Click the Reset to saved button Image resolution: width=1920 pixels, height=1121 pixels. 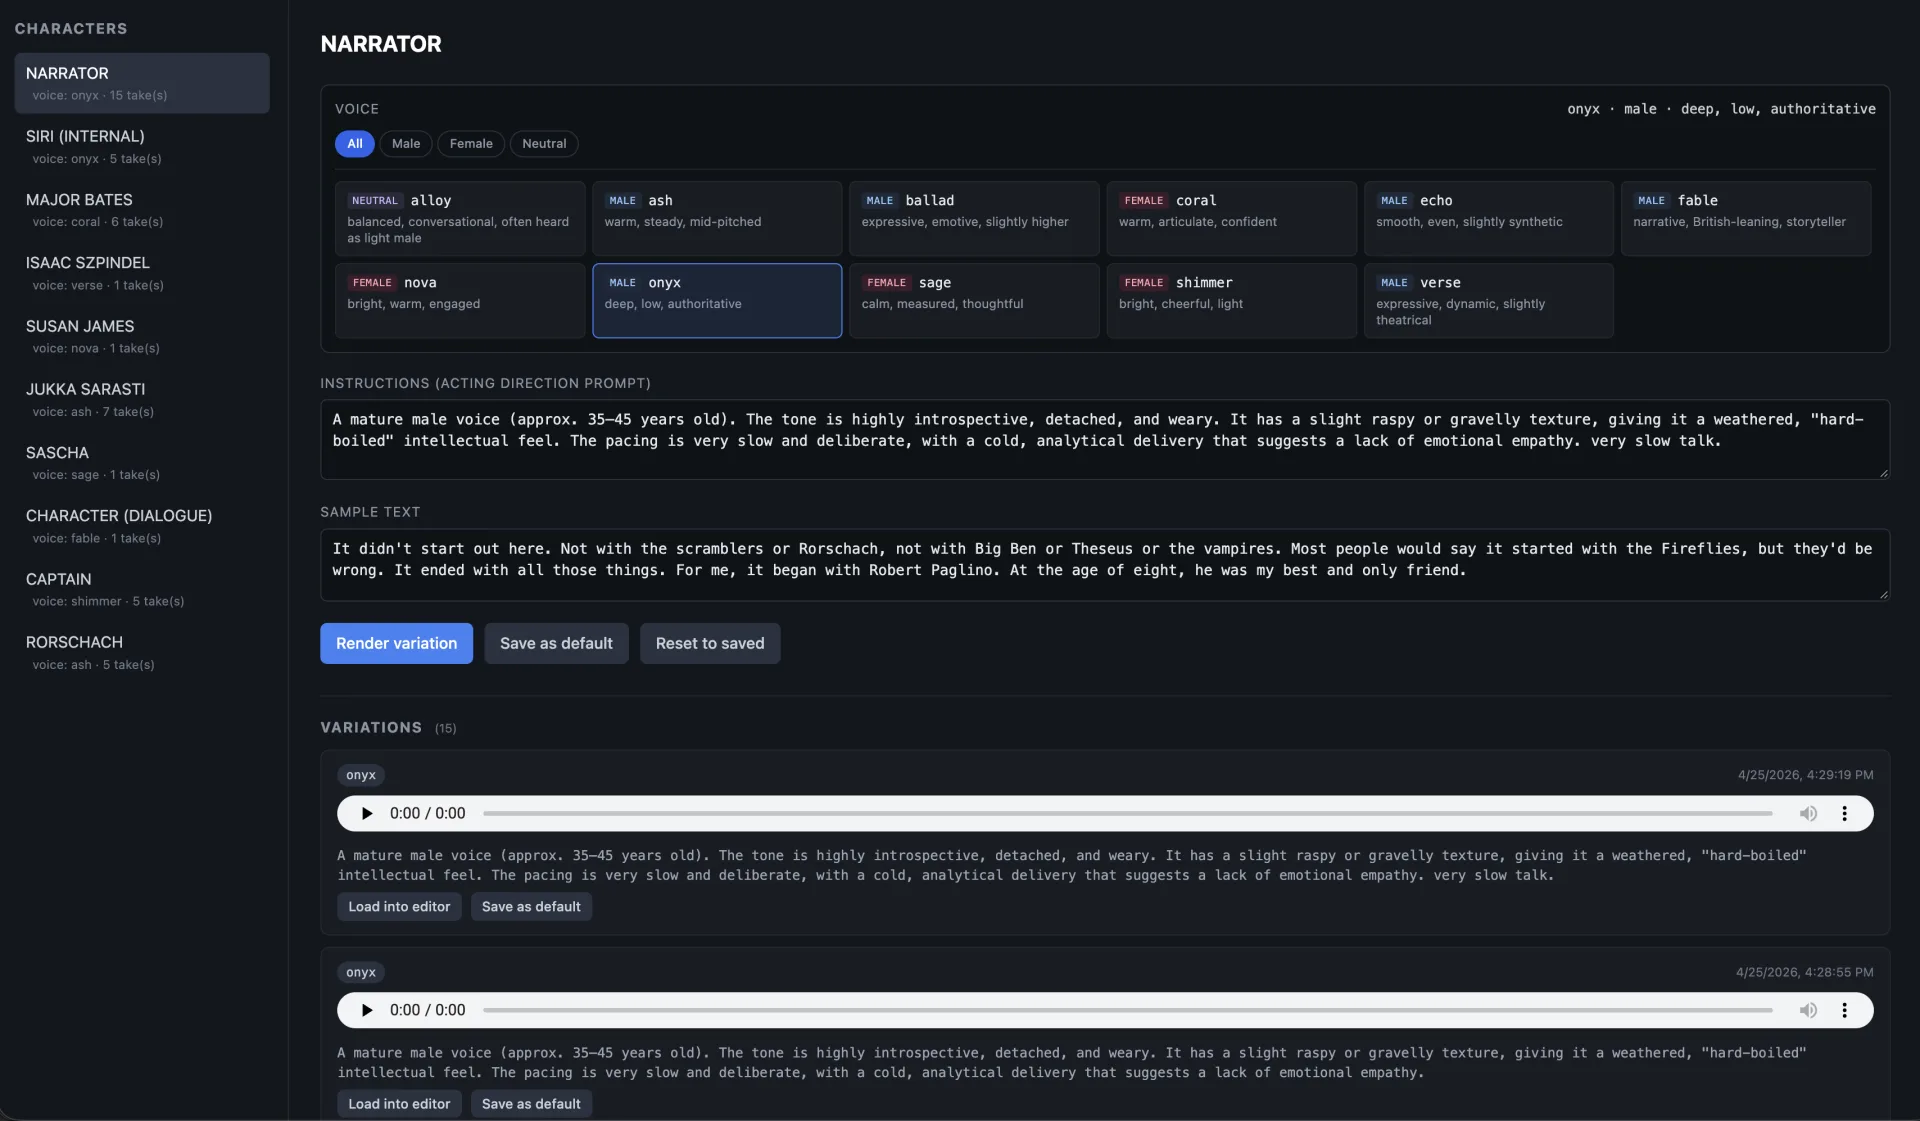coord(710,643)
